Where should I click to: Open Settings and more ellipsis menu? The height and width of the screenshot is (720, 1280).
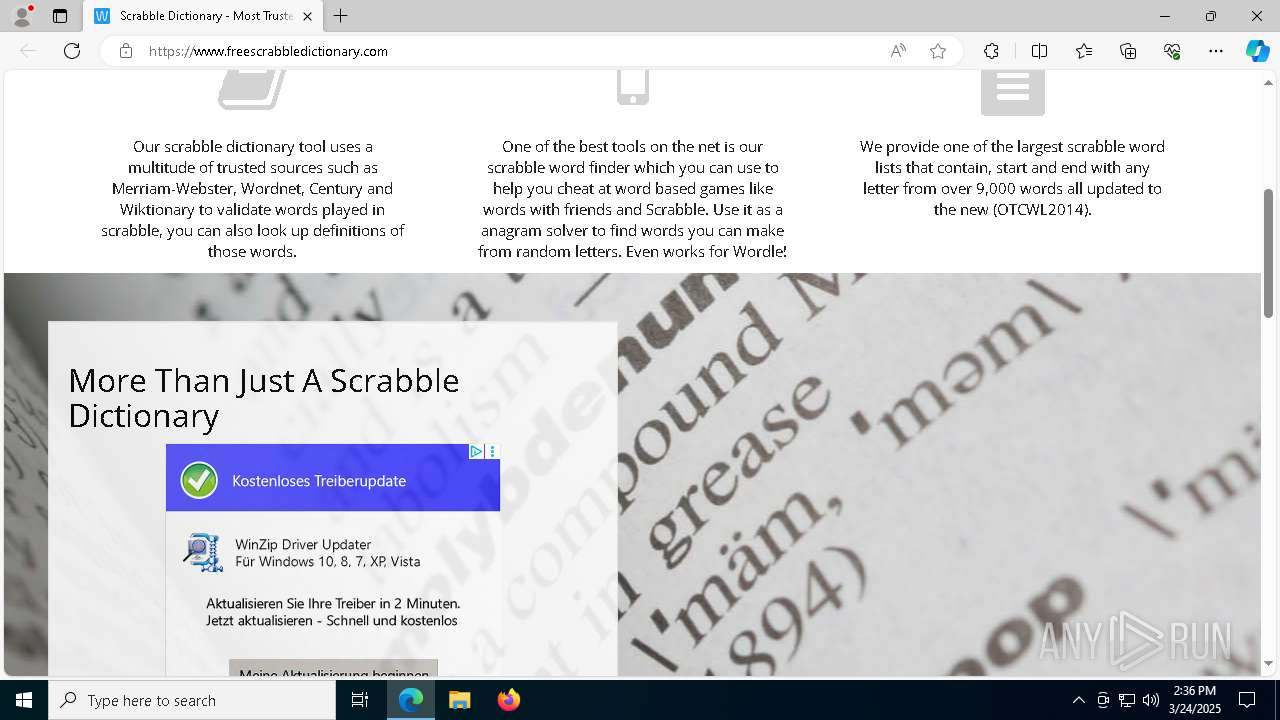(x=1216, y=51)
